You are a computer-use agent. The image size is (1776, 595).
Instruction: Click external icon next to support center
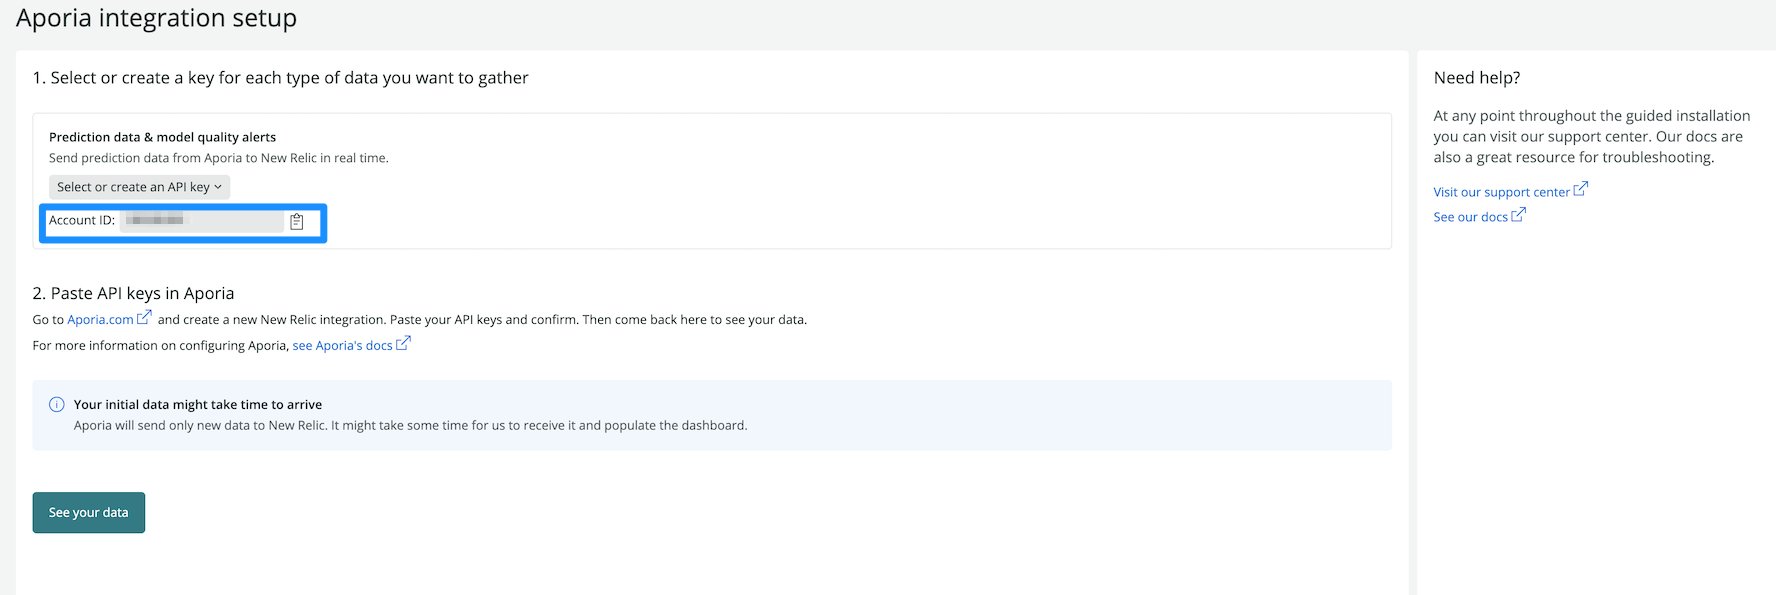tap(1580, 190)
